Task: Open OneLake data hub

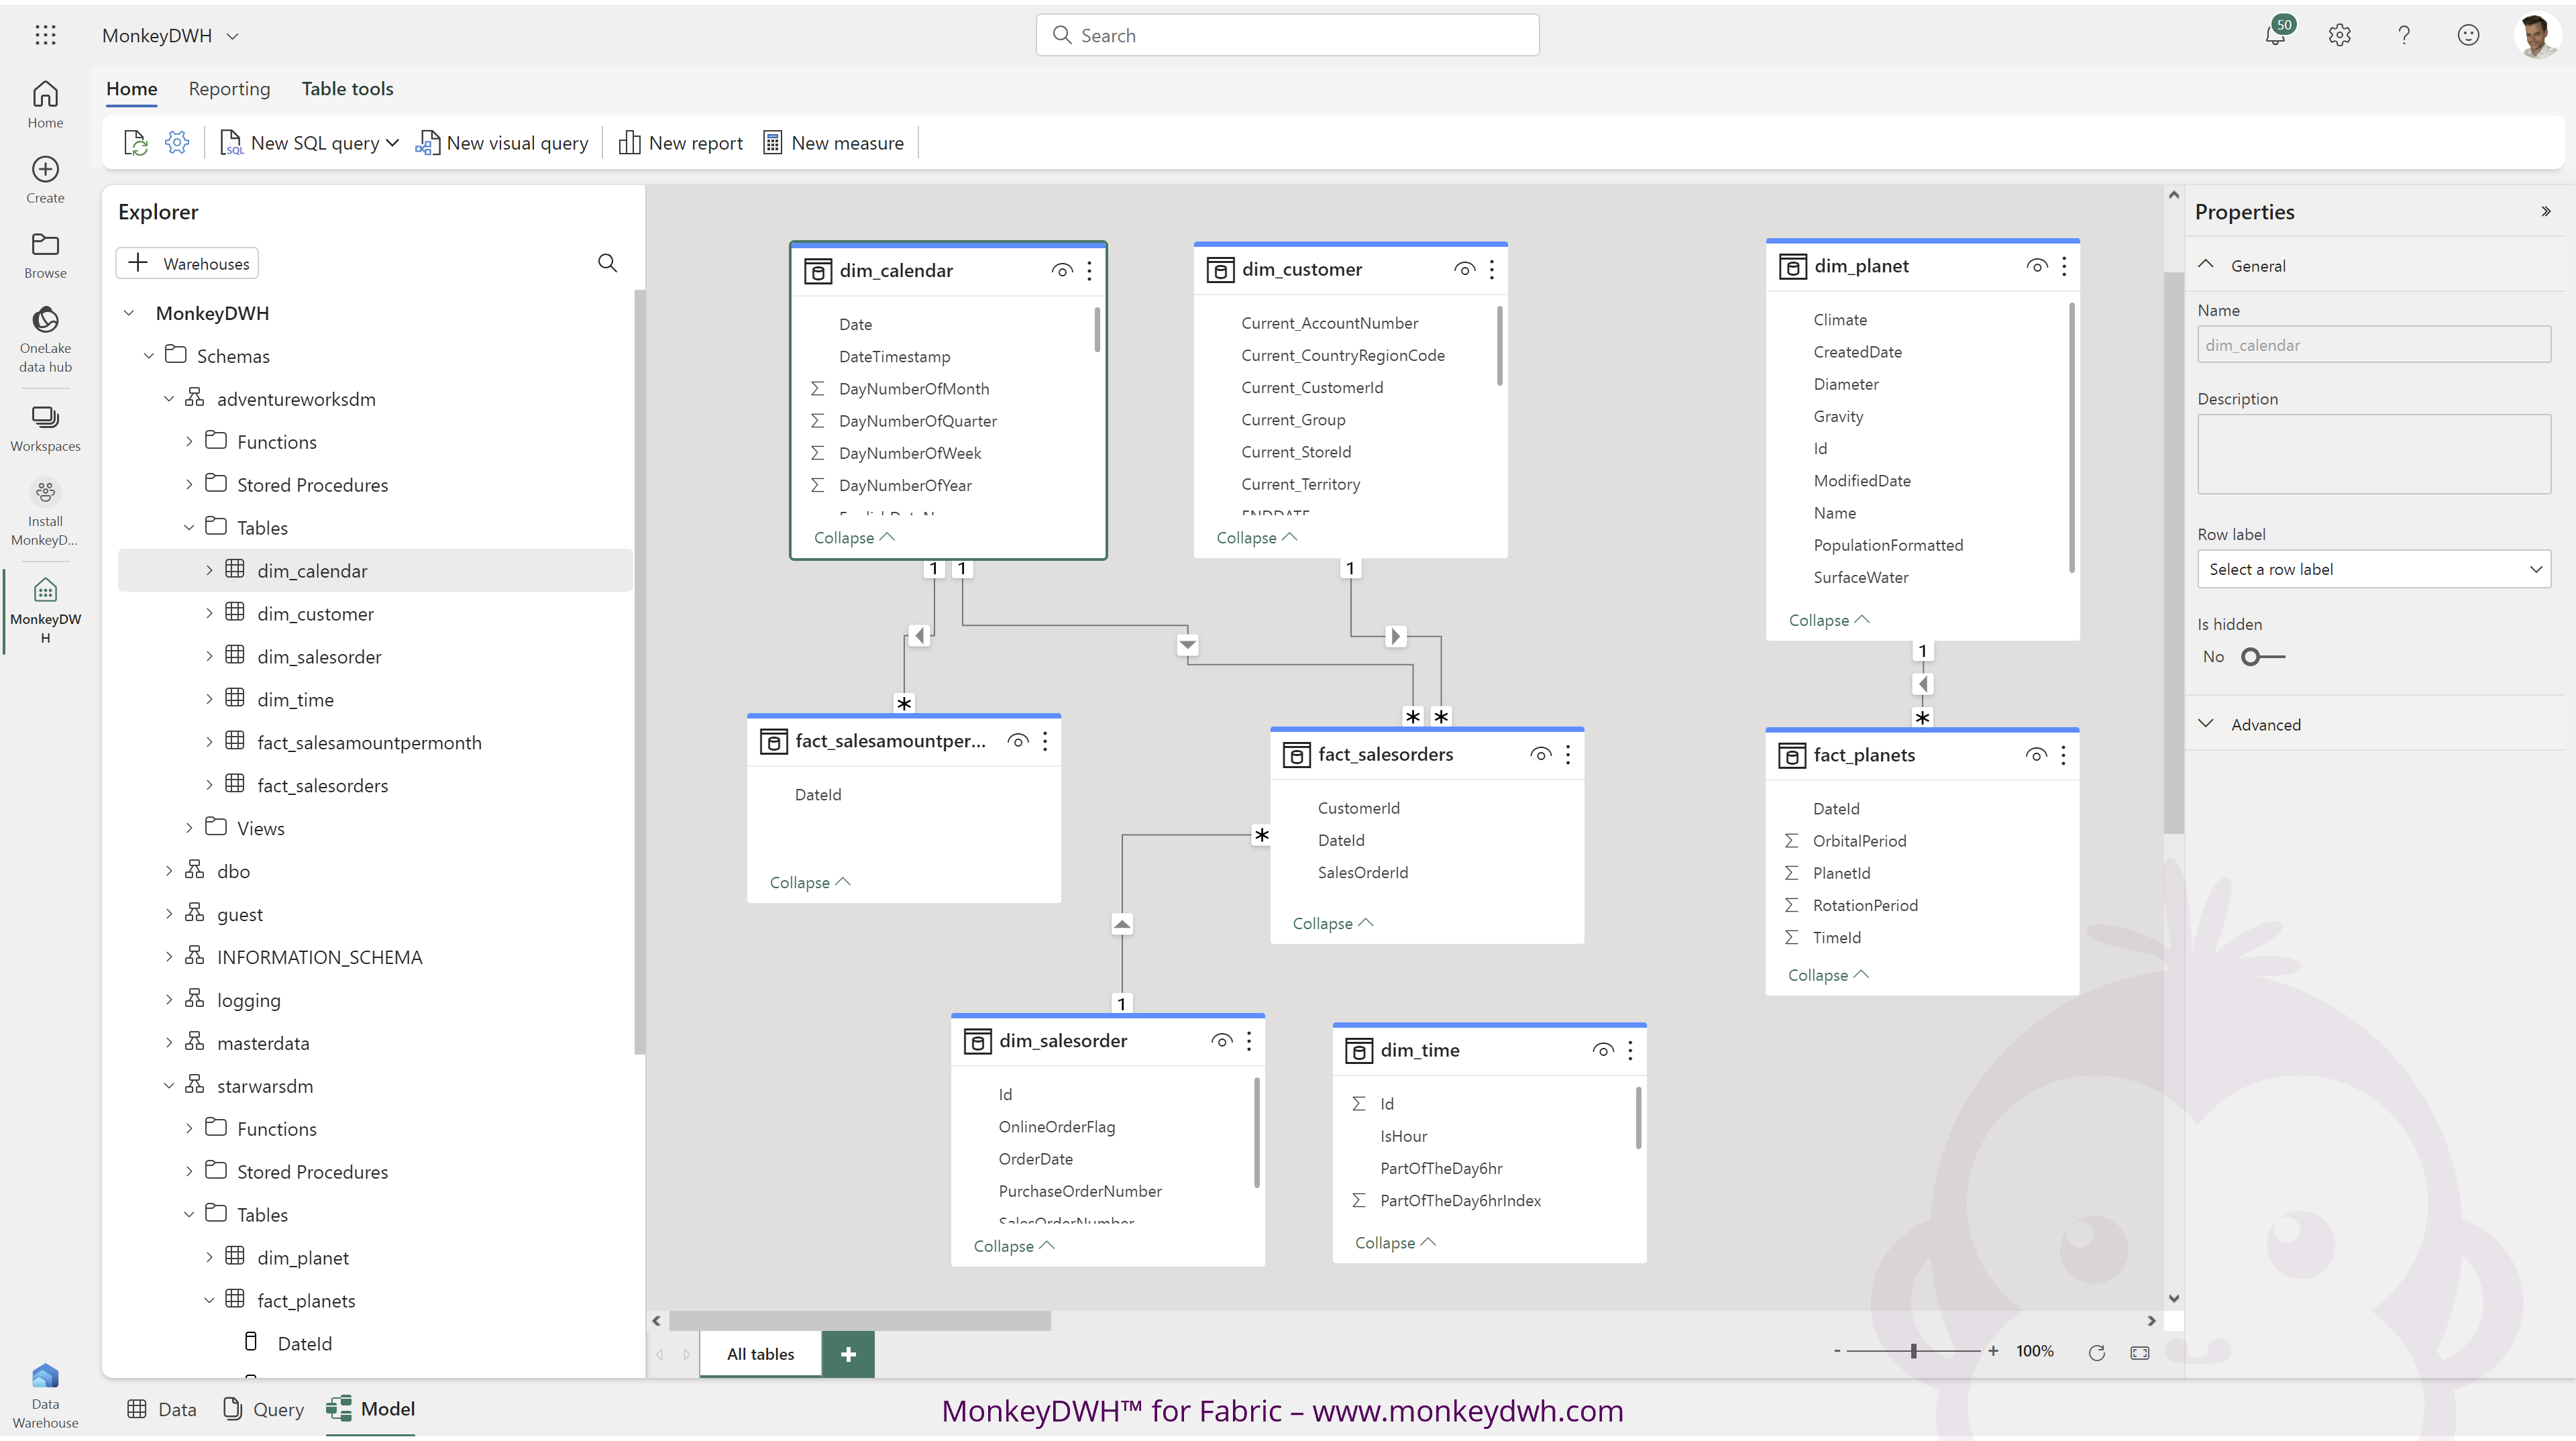Action: tap(45, 339)
